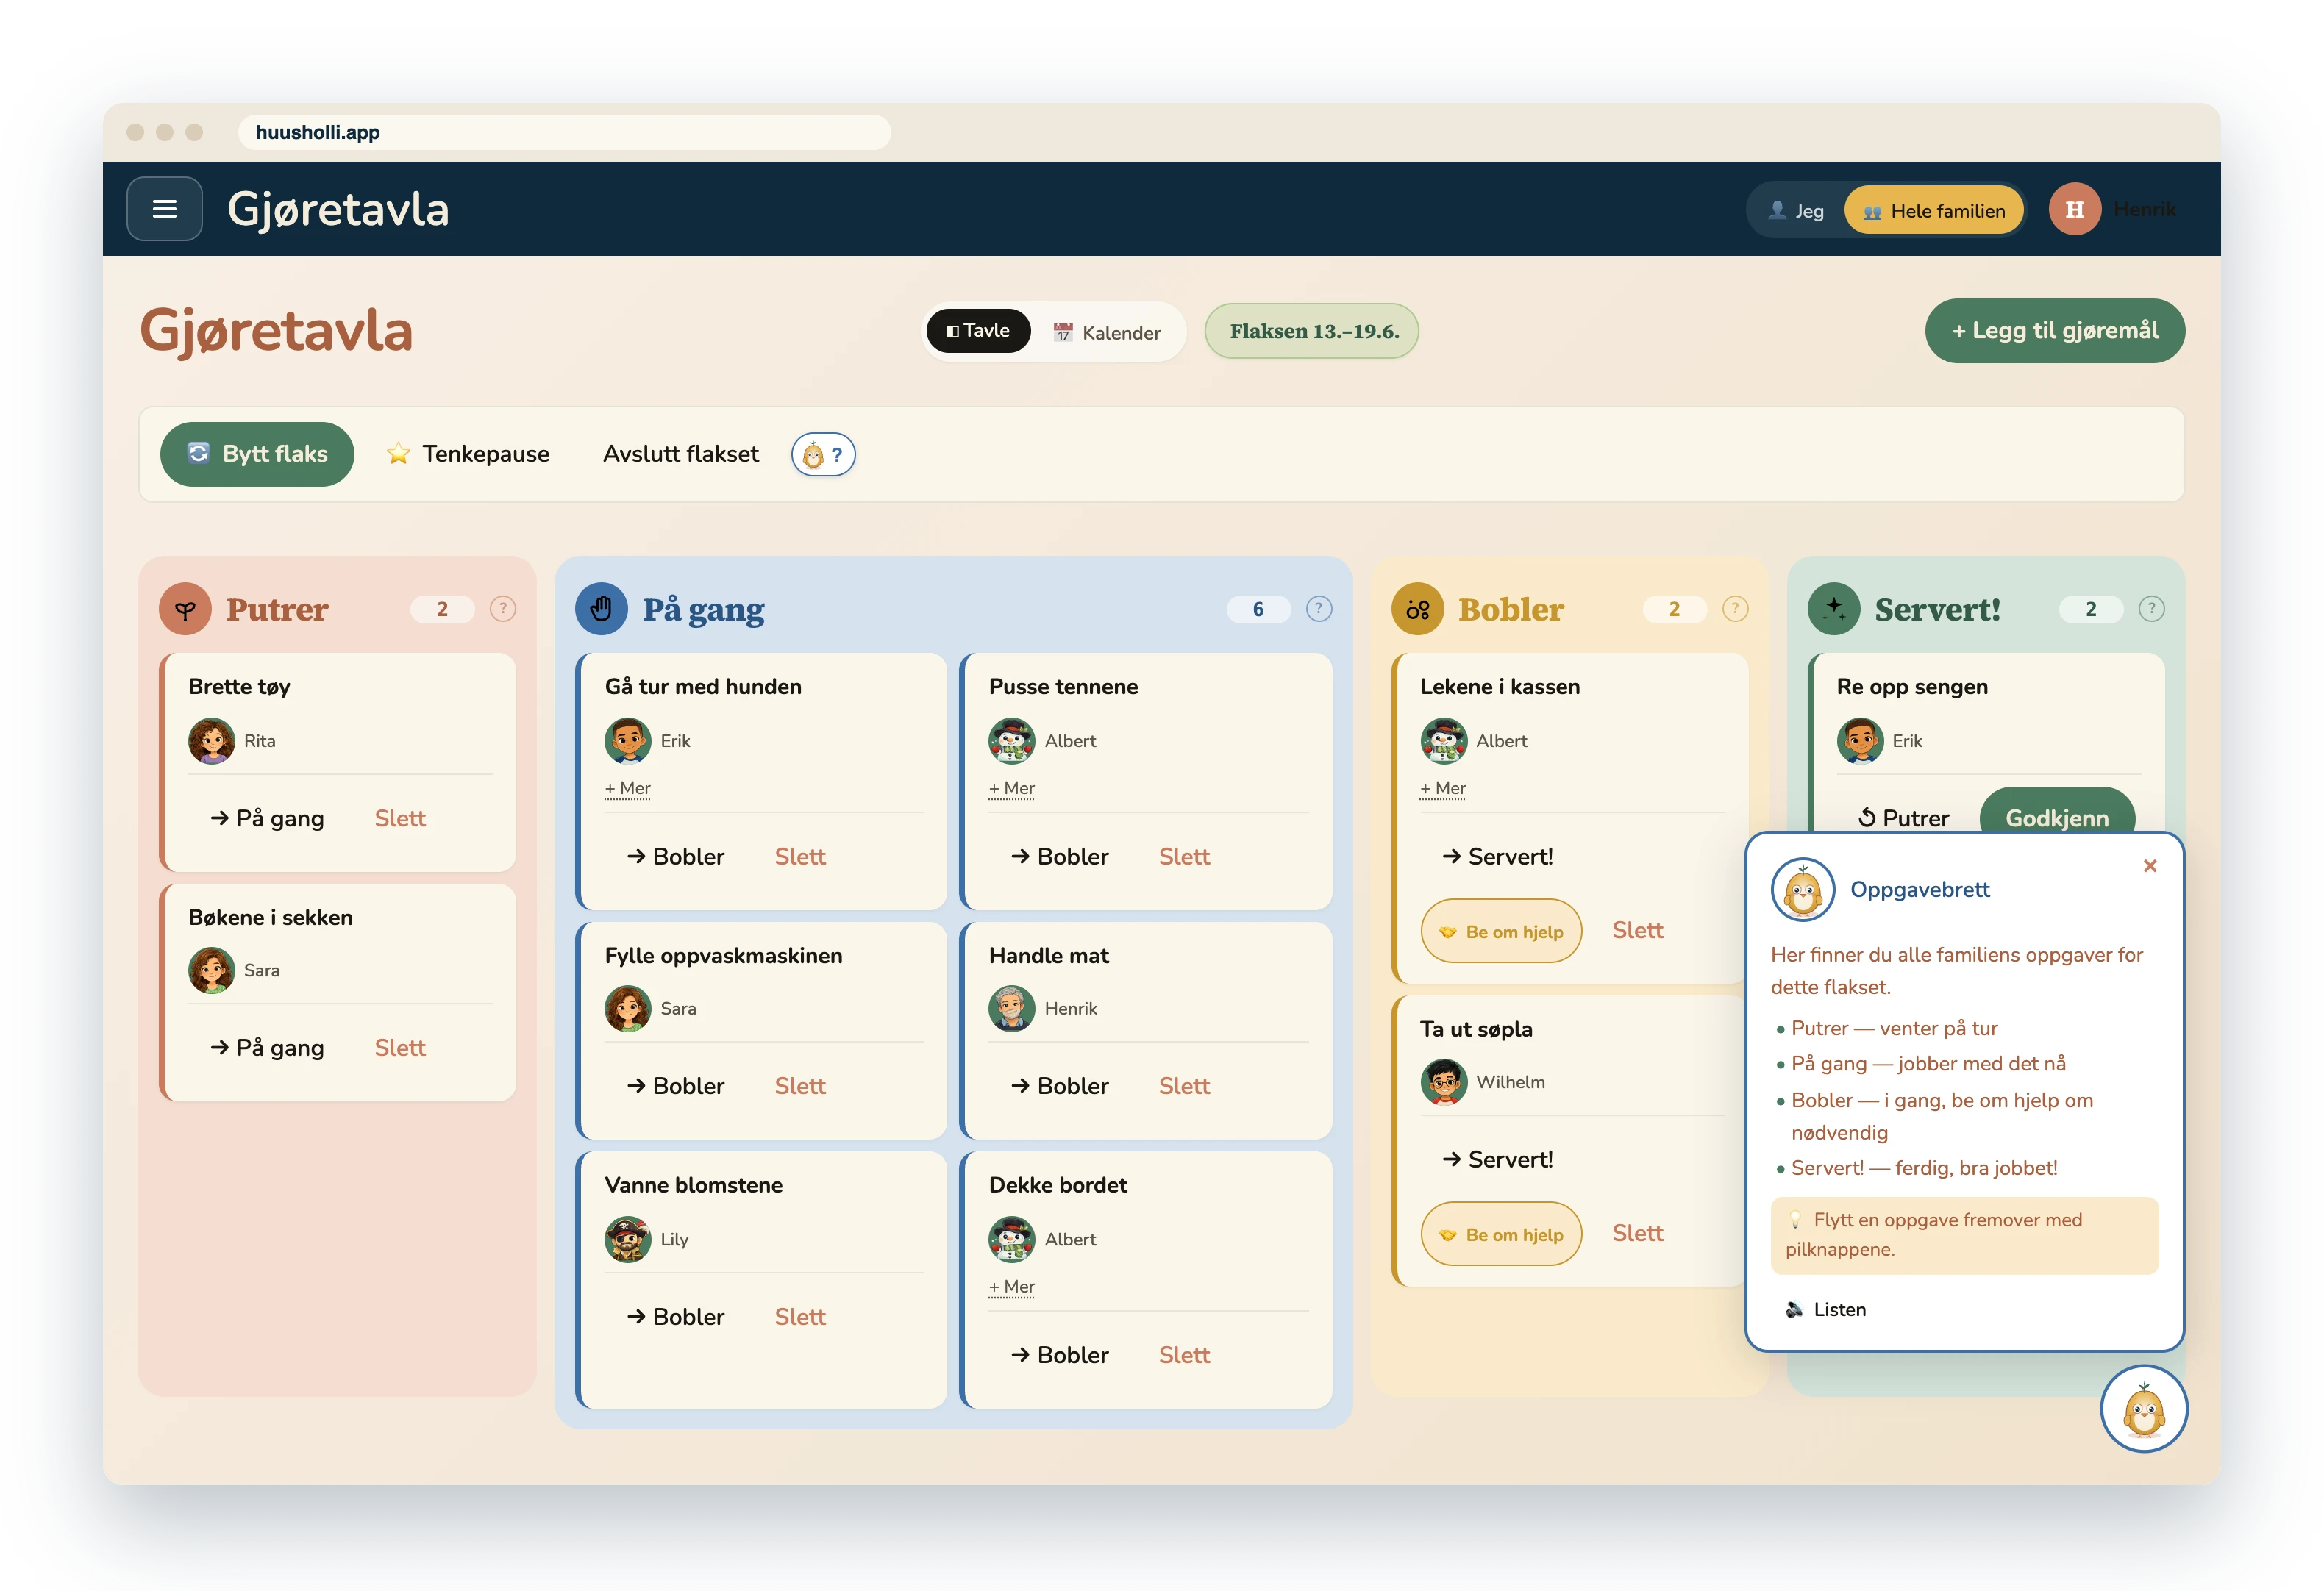Click the Putrer sprout column icon
This screenshot has height=1591, width=2324.
pos(185,609)
